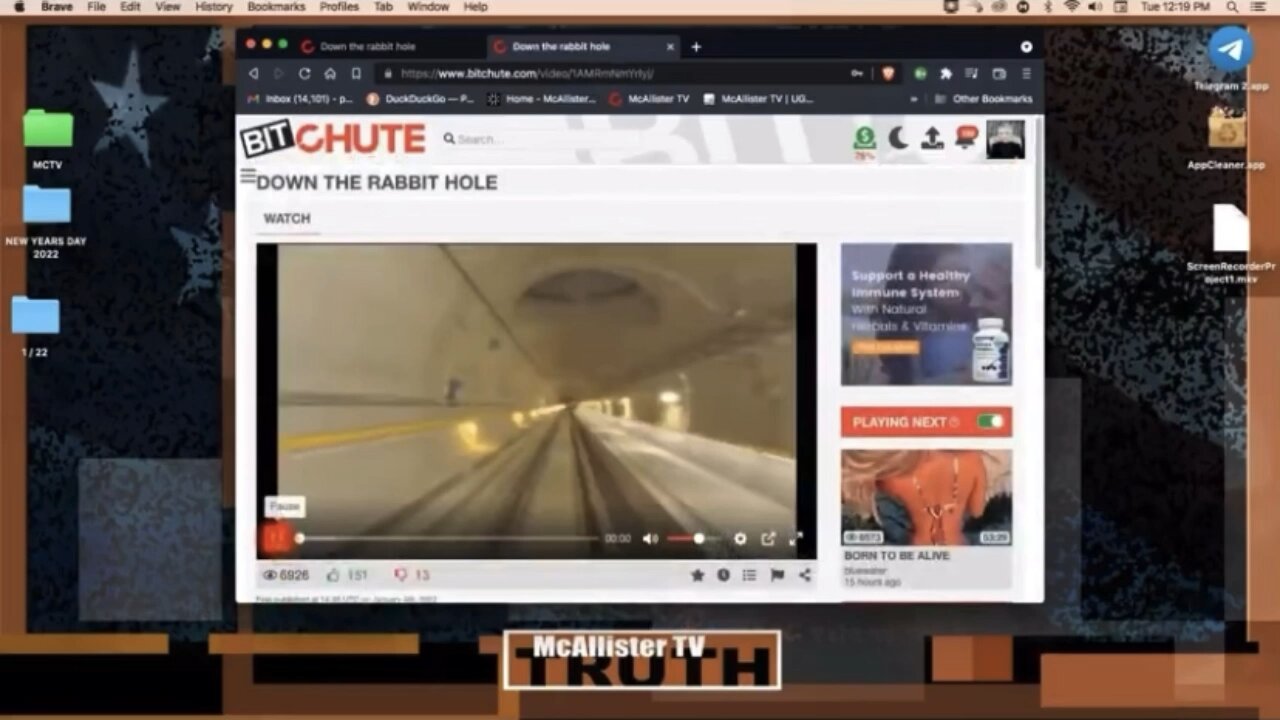Favorite the video with the star icon
The height and width of the screenshot is (720, 1280).
coord(697,575)
